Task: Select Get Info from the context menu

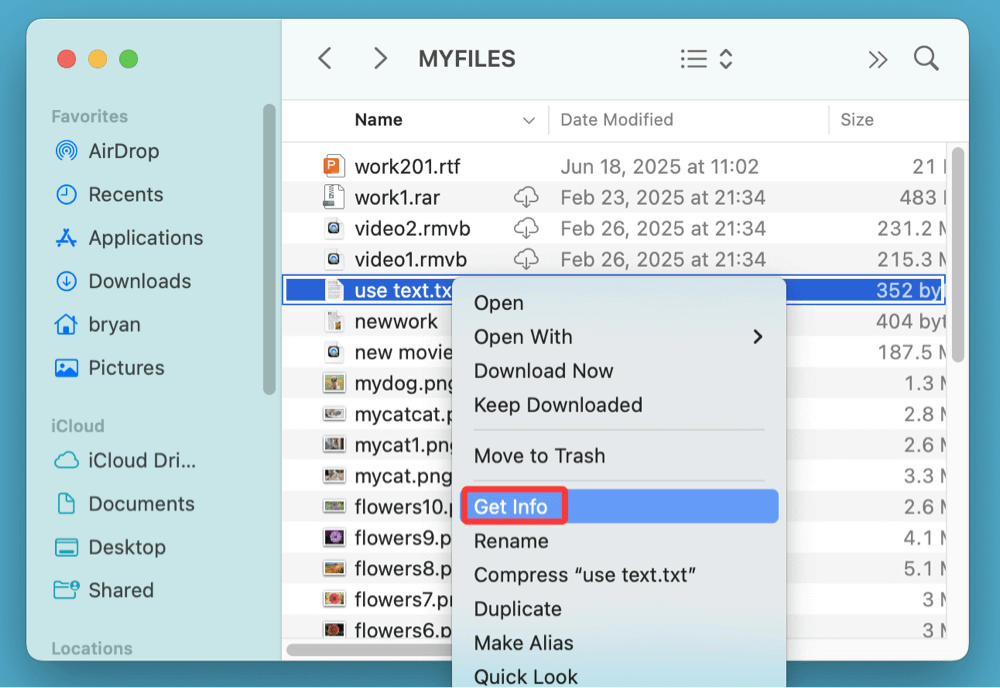Action: (x=513, y=506)
